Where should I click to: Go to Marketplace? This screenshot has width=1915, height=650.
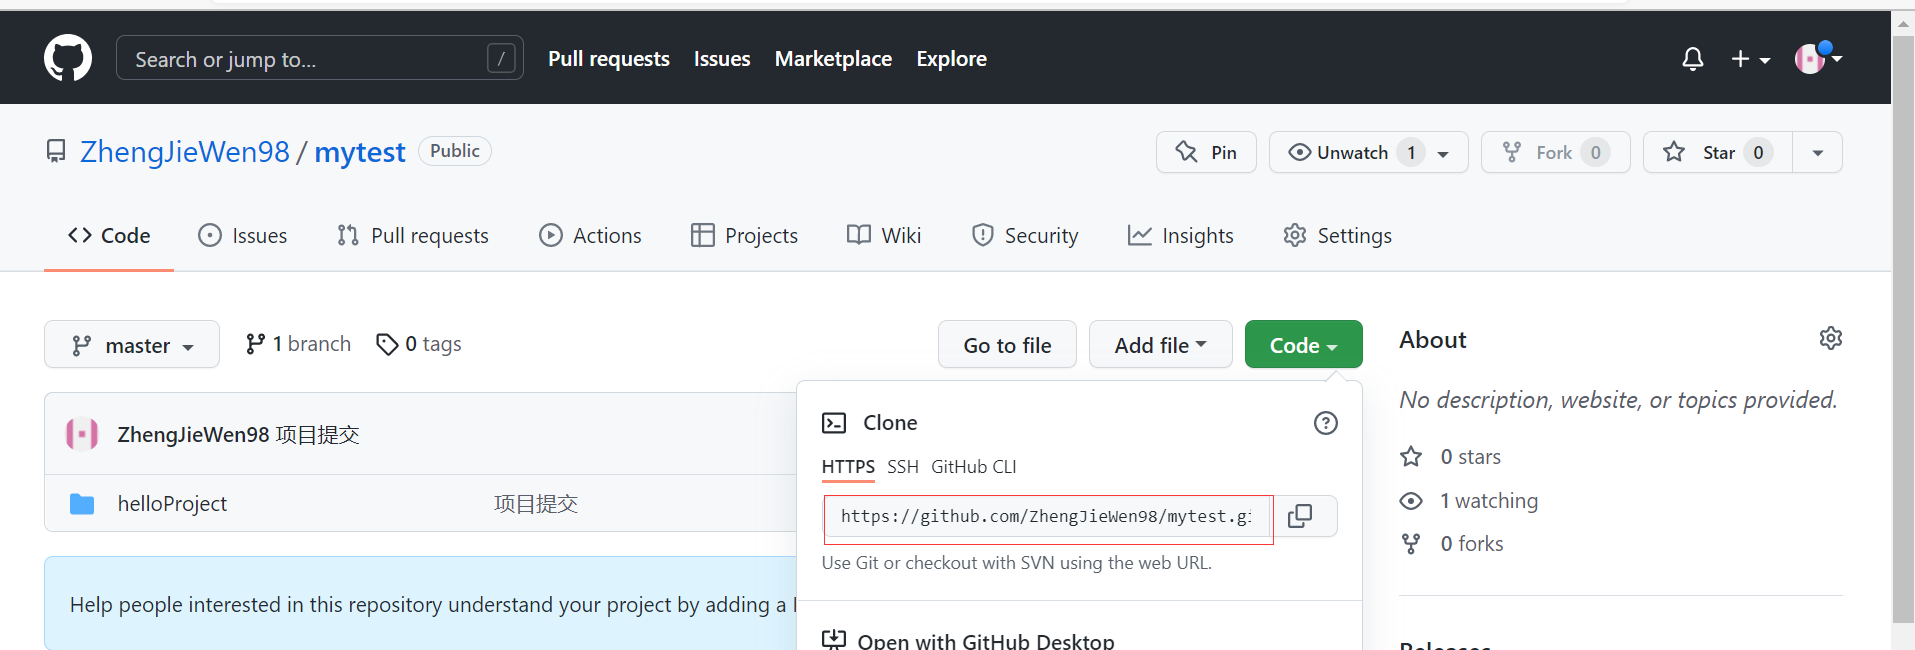pyautogui.click(x=833, y=59)
